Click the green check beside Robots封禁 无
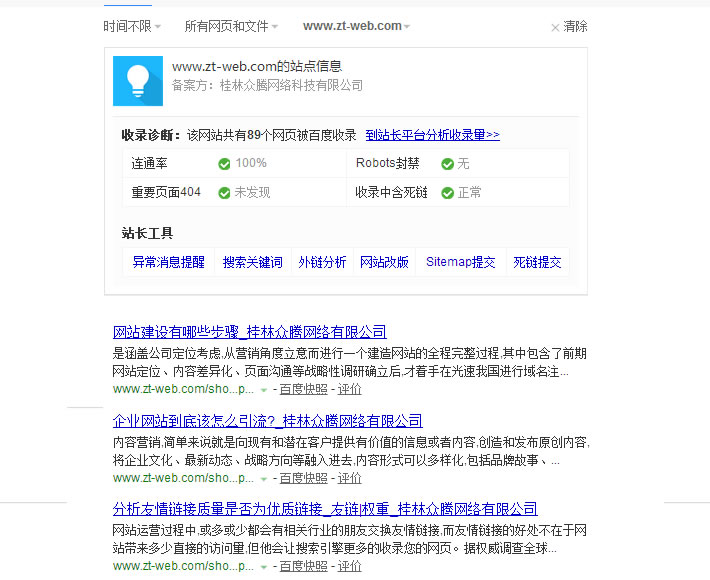This screenshot has width=710, height=580. 447,164
